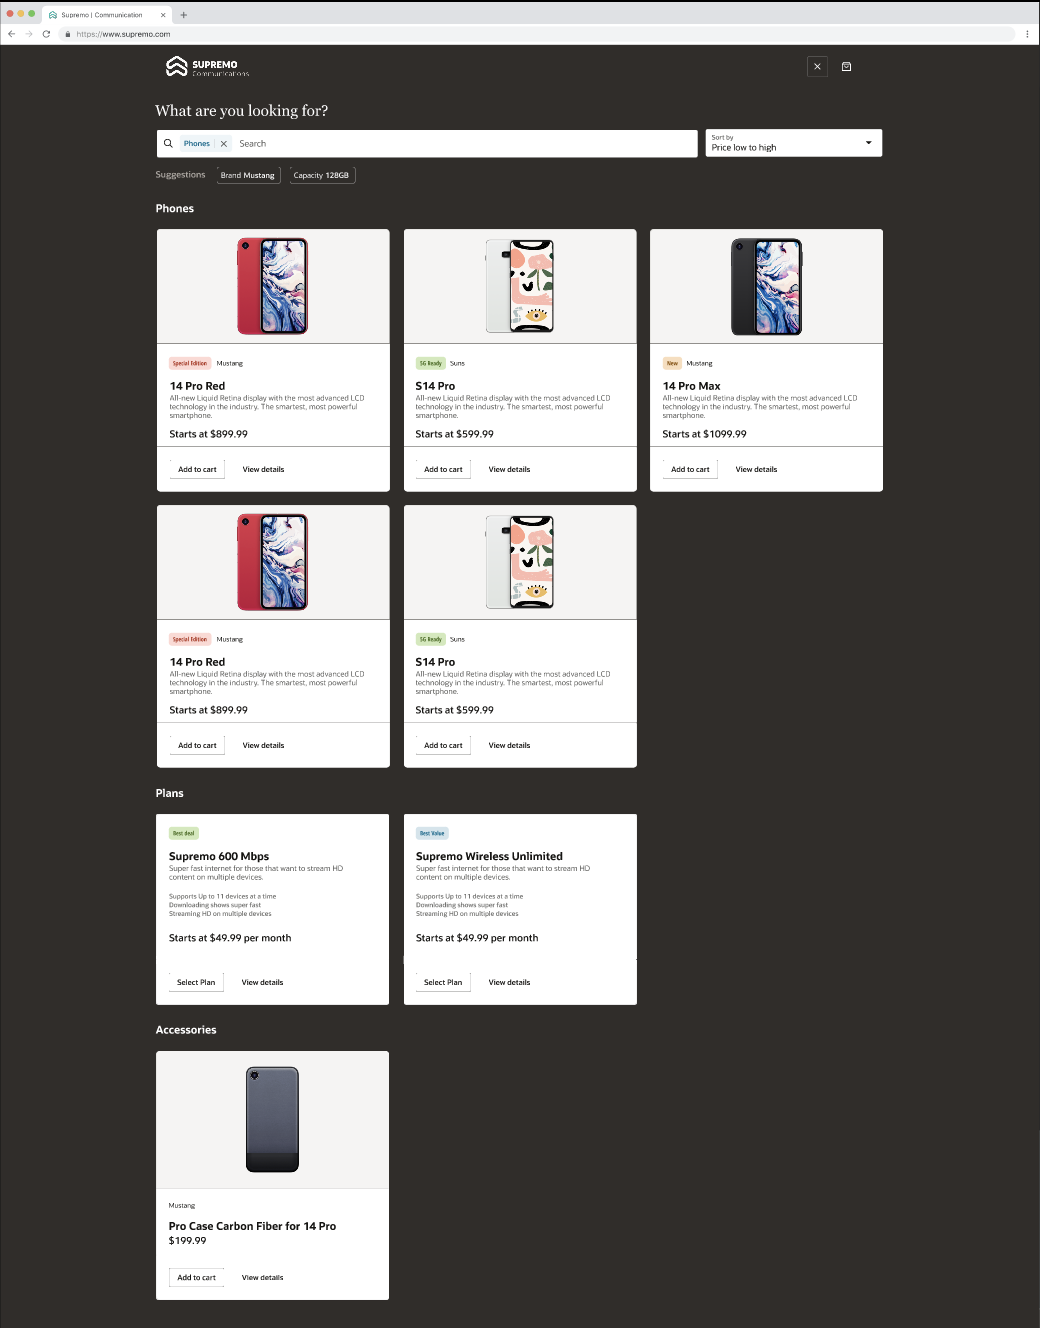
Task: Add Pro Case Carbon Fiber to cart
Action: (196, 1277)
